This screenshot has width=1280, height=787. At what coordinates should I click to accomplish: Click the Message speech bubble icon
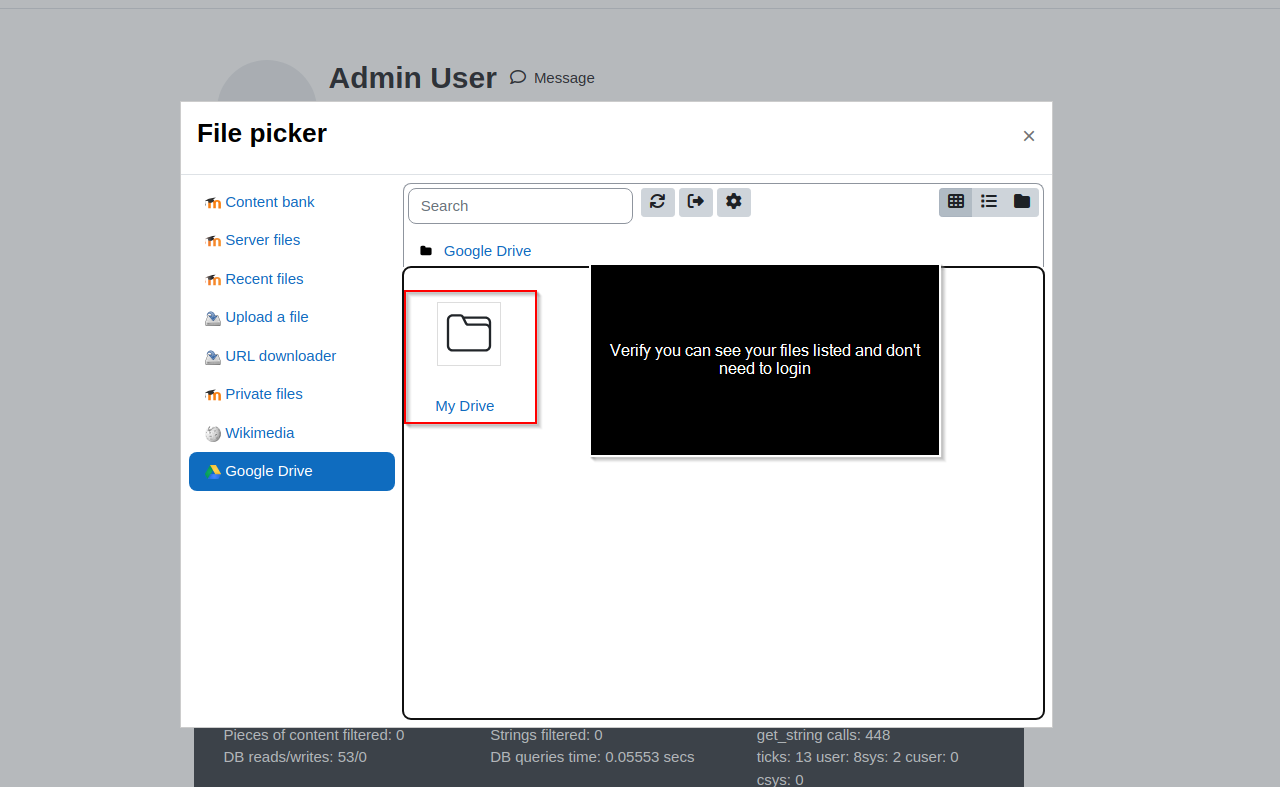(x=518, y=77)
